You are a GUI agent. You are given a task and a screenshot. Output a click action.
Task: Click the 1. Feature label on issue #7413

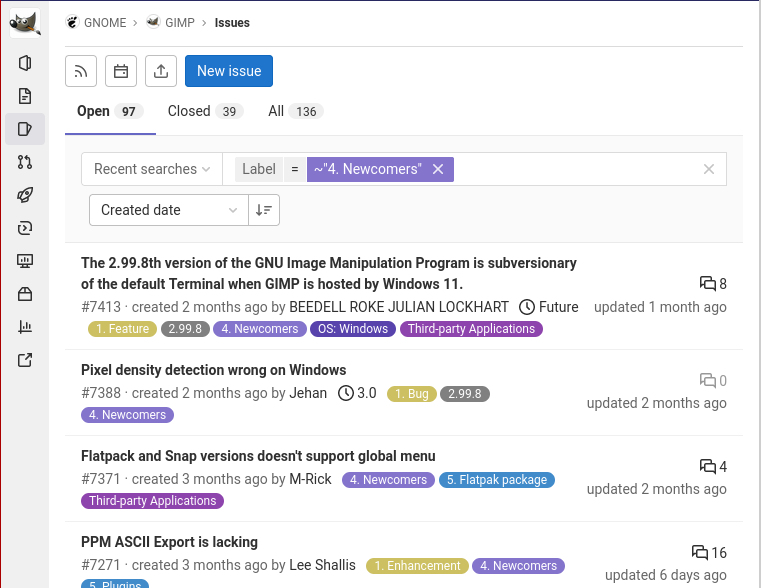122,329
